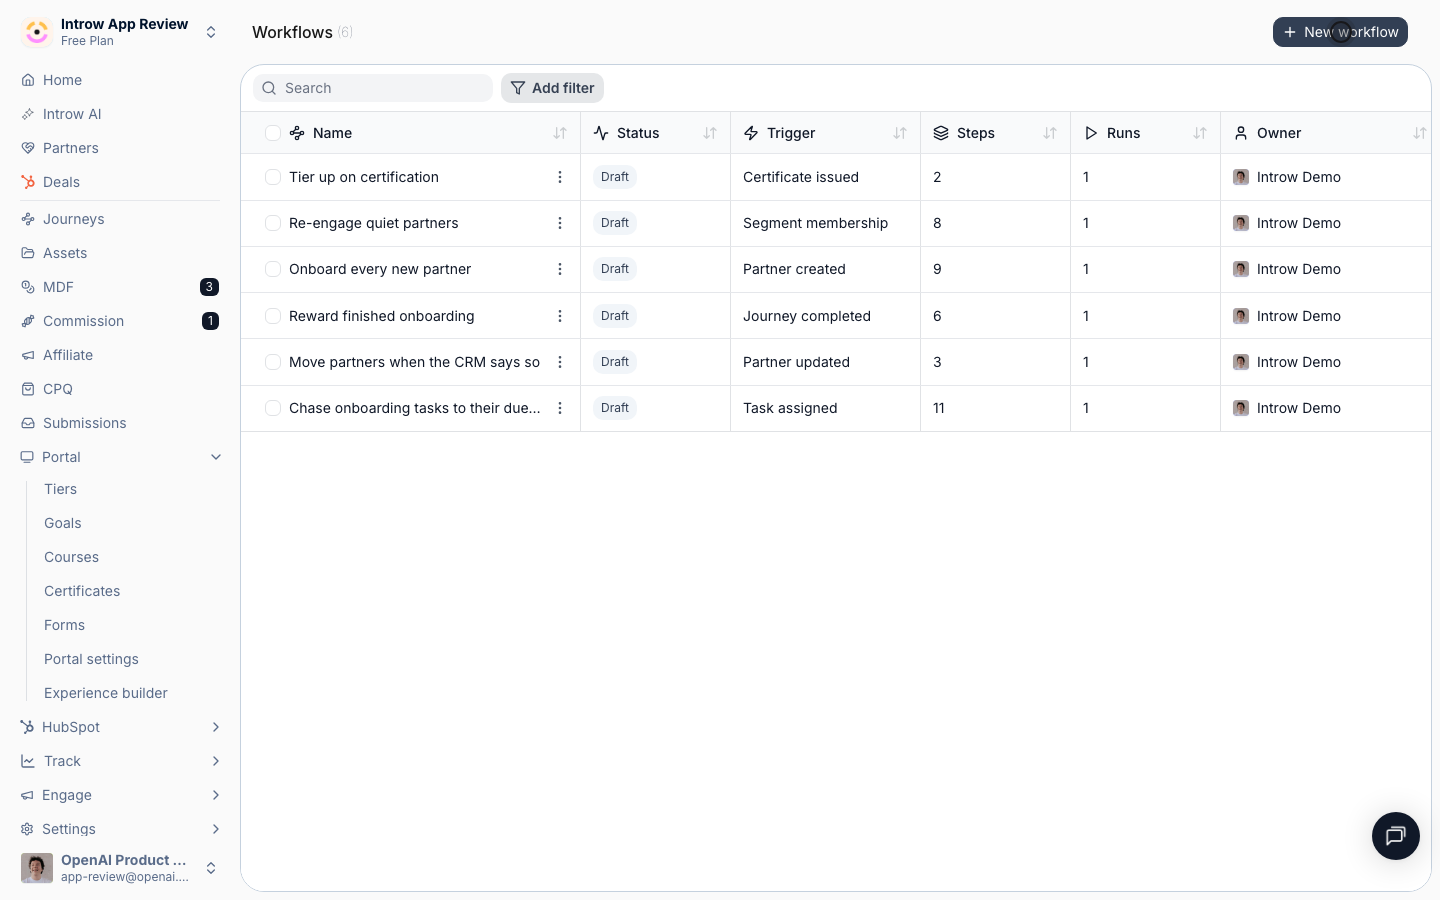
Task: Click the Introw Demo avatar in Tier up row
Action: [x=1241, y=177]
